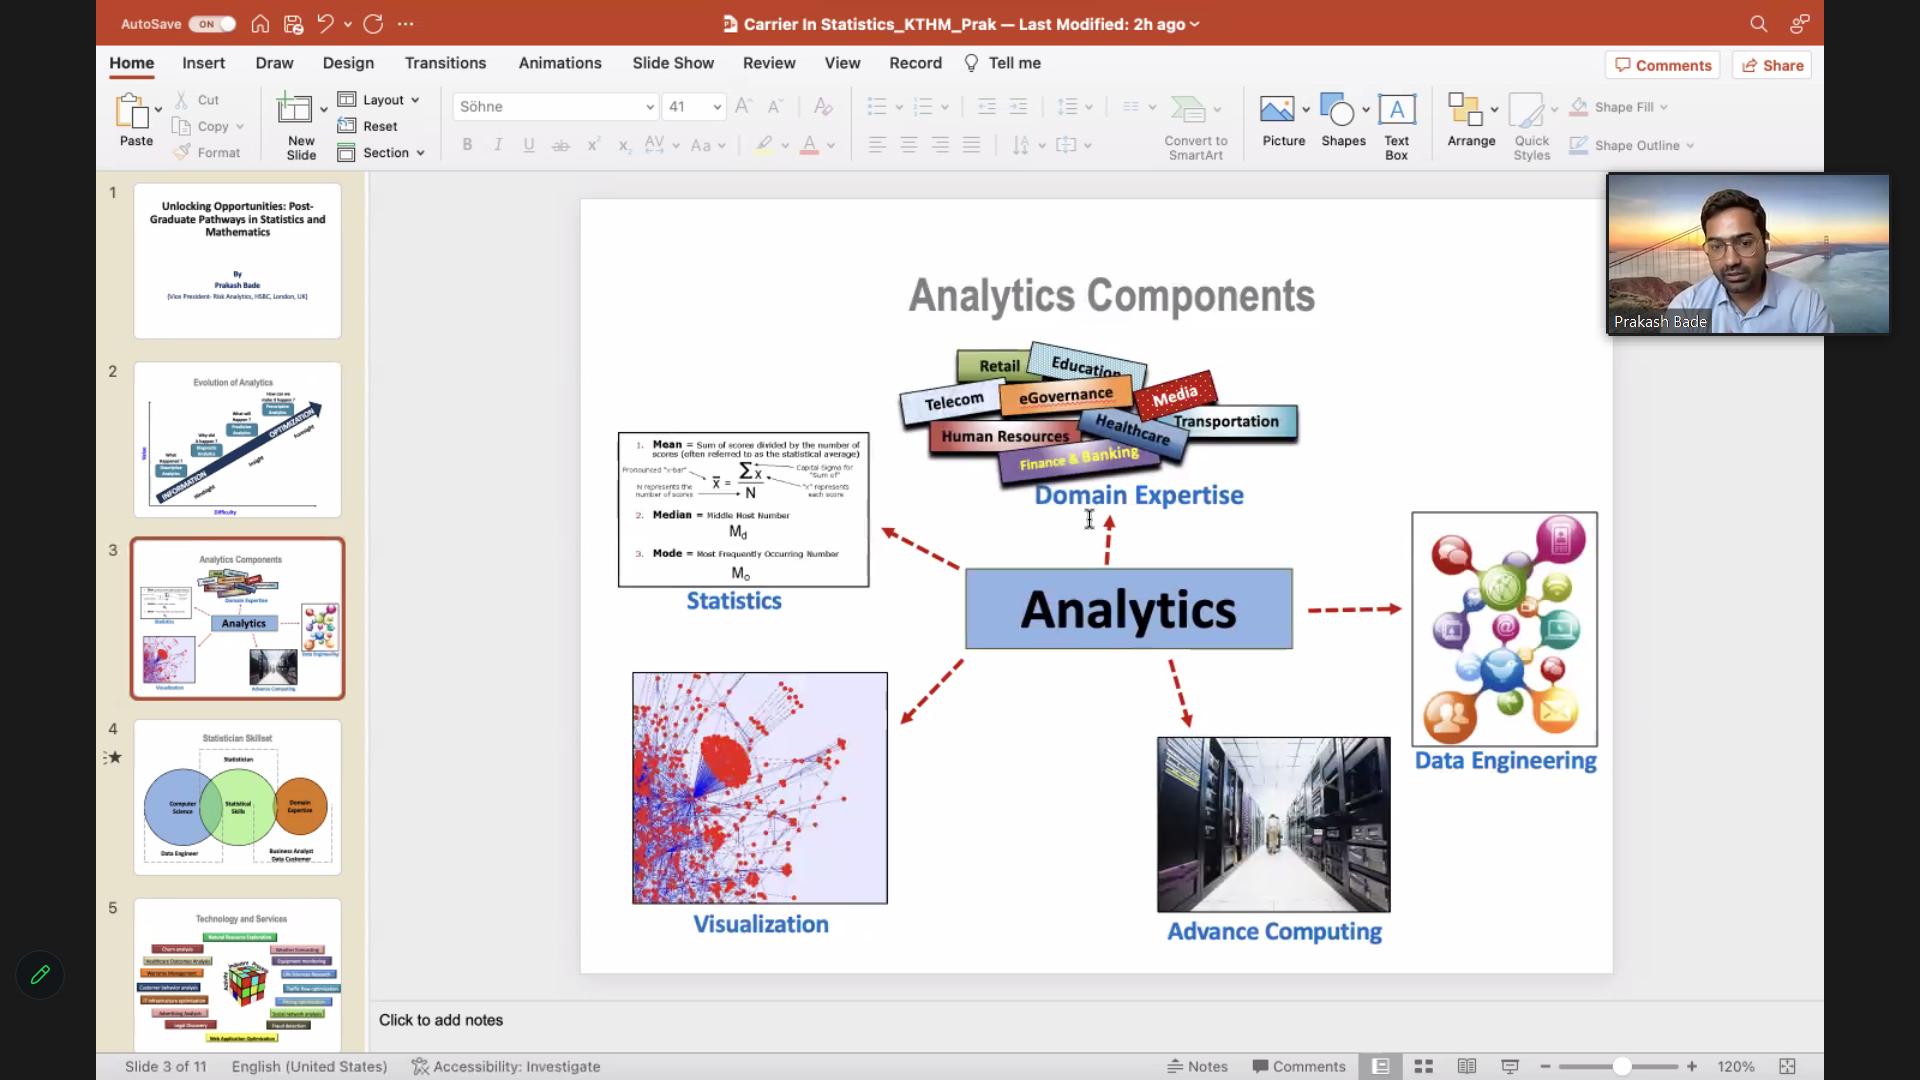Toggle the AutoSave switch

click(x=212, y=24)
